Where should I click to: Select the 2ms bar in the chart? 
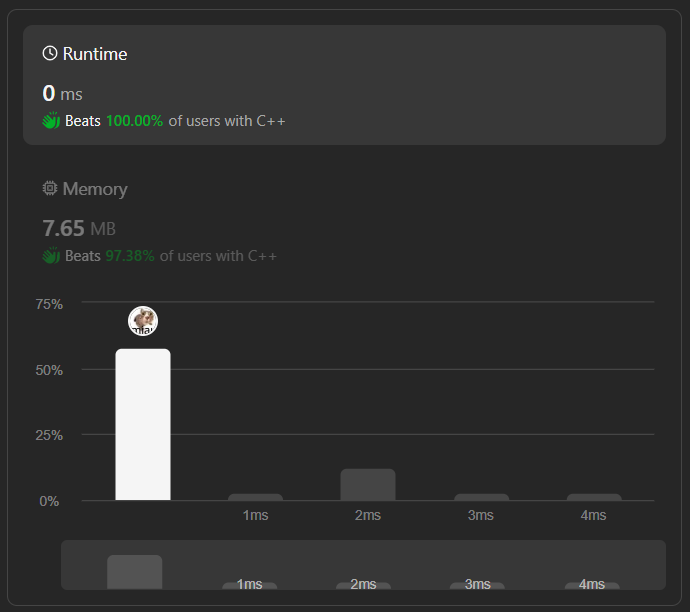(x=368, y=484)
